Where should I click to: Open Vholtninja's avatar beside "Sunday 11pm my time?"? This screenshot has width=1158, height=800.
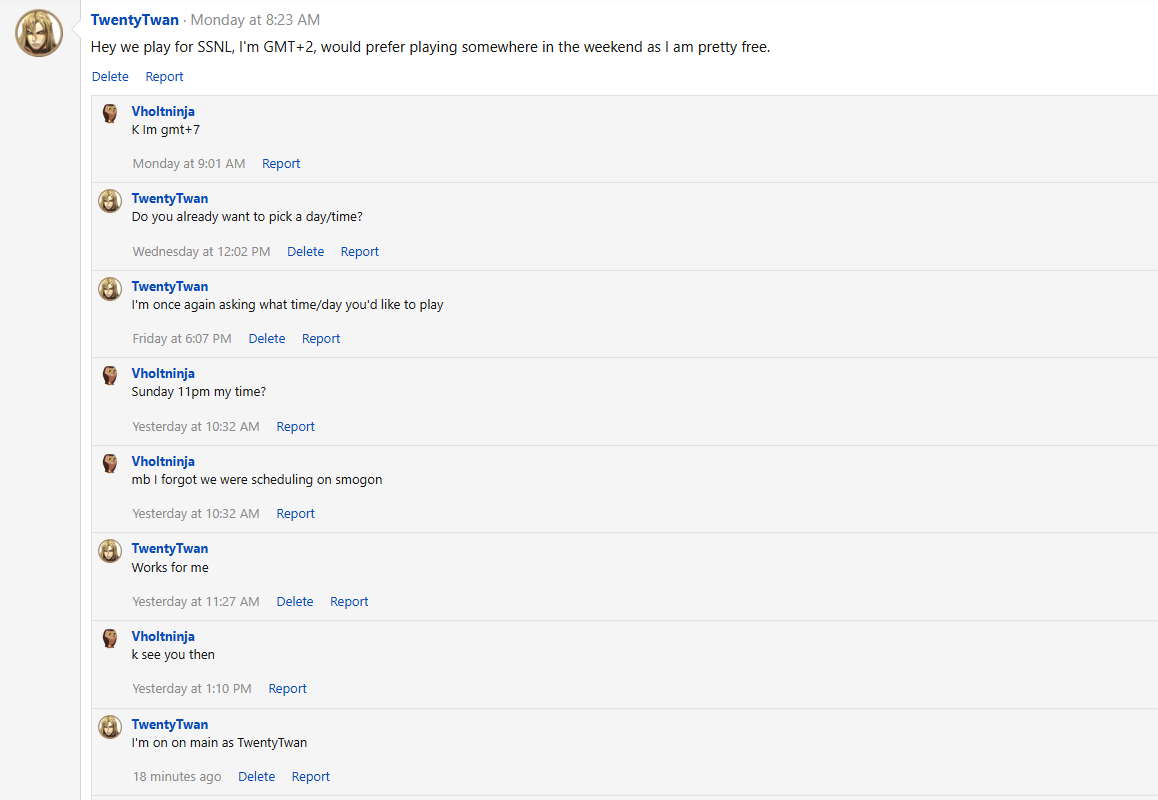point(110,376)
